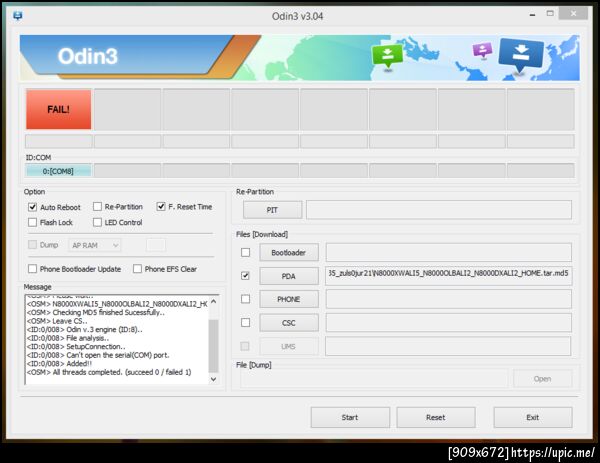The width and height of the screenshot is (600, 463).
Task: Click the green download icon in banner
Action: [x=387, y=56]
